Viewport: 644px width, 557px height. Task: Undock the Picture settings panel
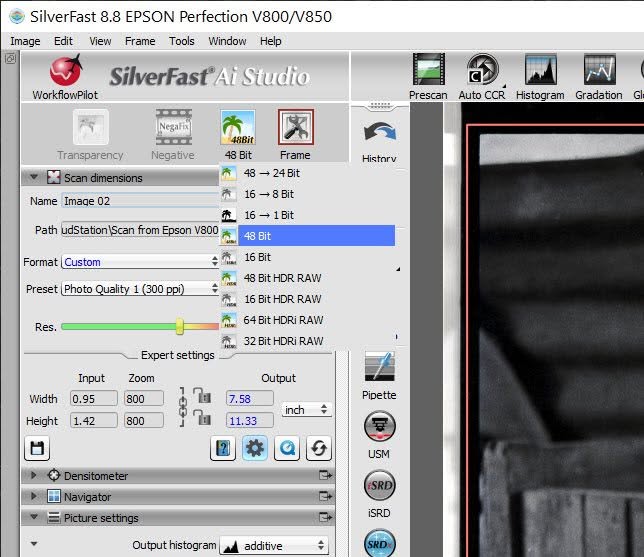325,517
